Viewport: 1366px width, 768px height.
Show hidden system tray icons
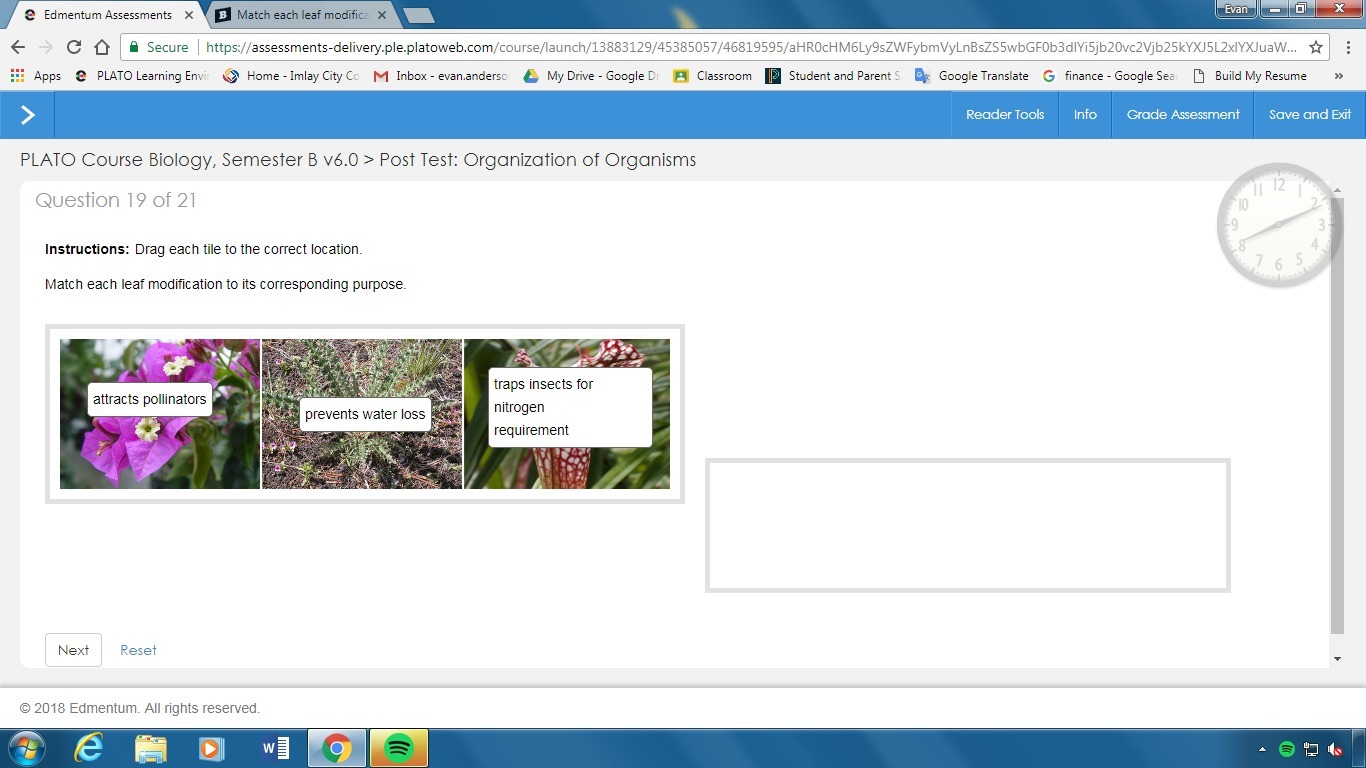tap(1262, 749)
